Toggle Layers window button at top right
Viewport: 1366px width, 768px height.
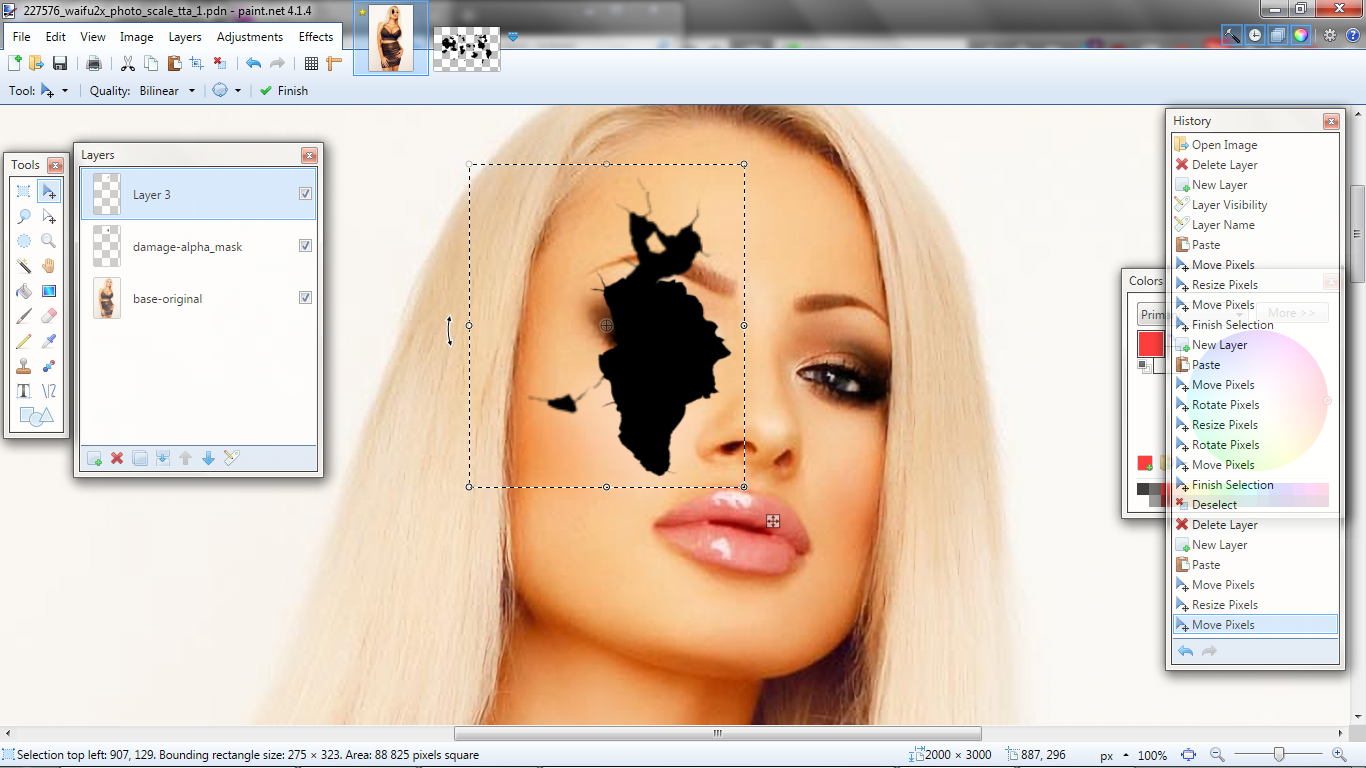(x=1278, y=35)
